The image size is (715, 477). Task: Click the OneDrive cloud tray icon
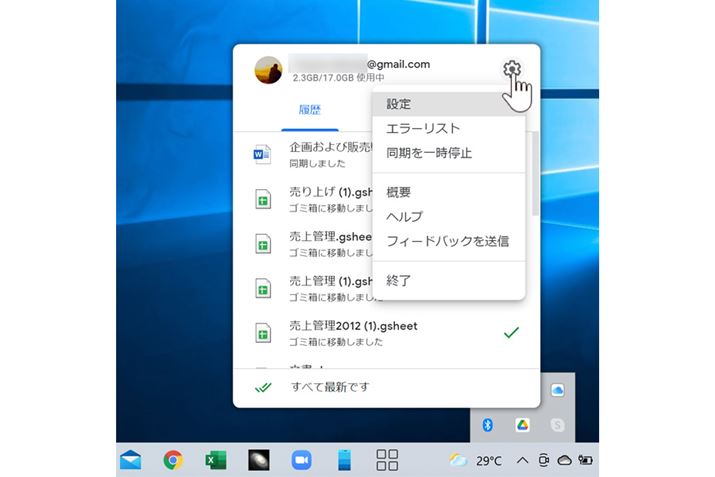coord(558,389)
